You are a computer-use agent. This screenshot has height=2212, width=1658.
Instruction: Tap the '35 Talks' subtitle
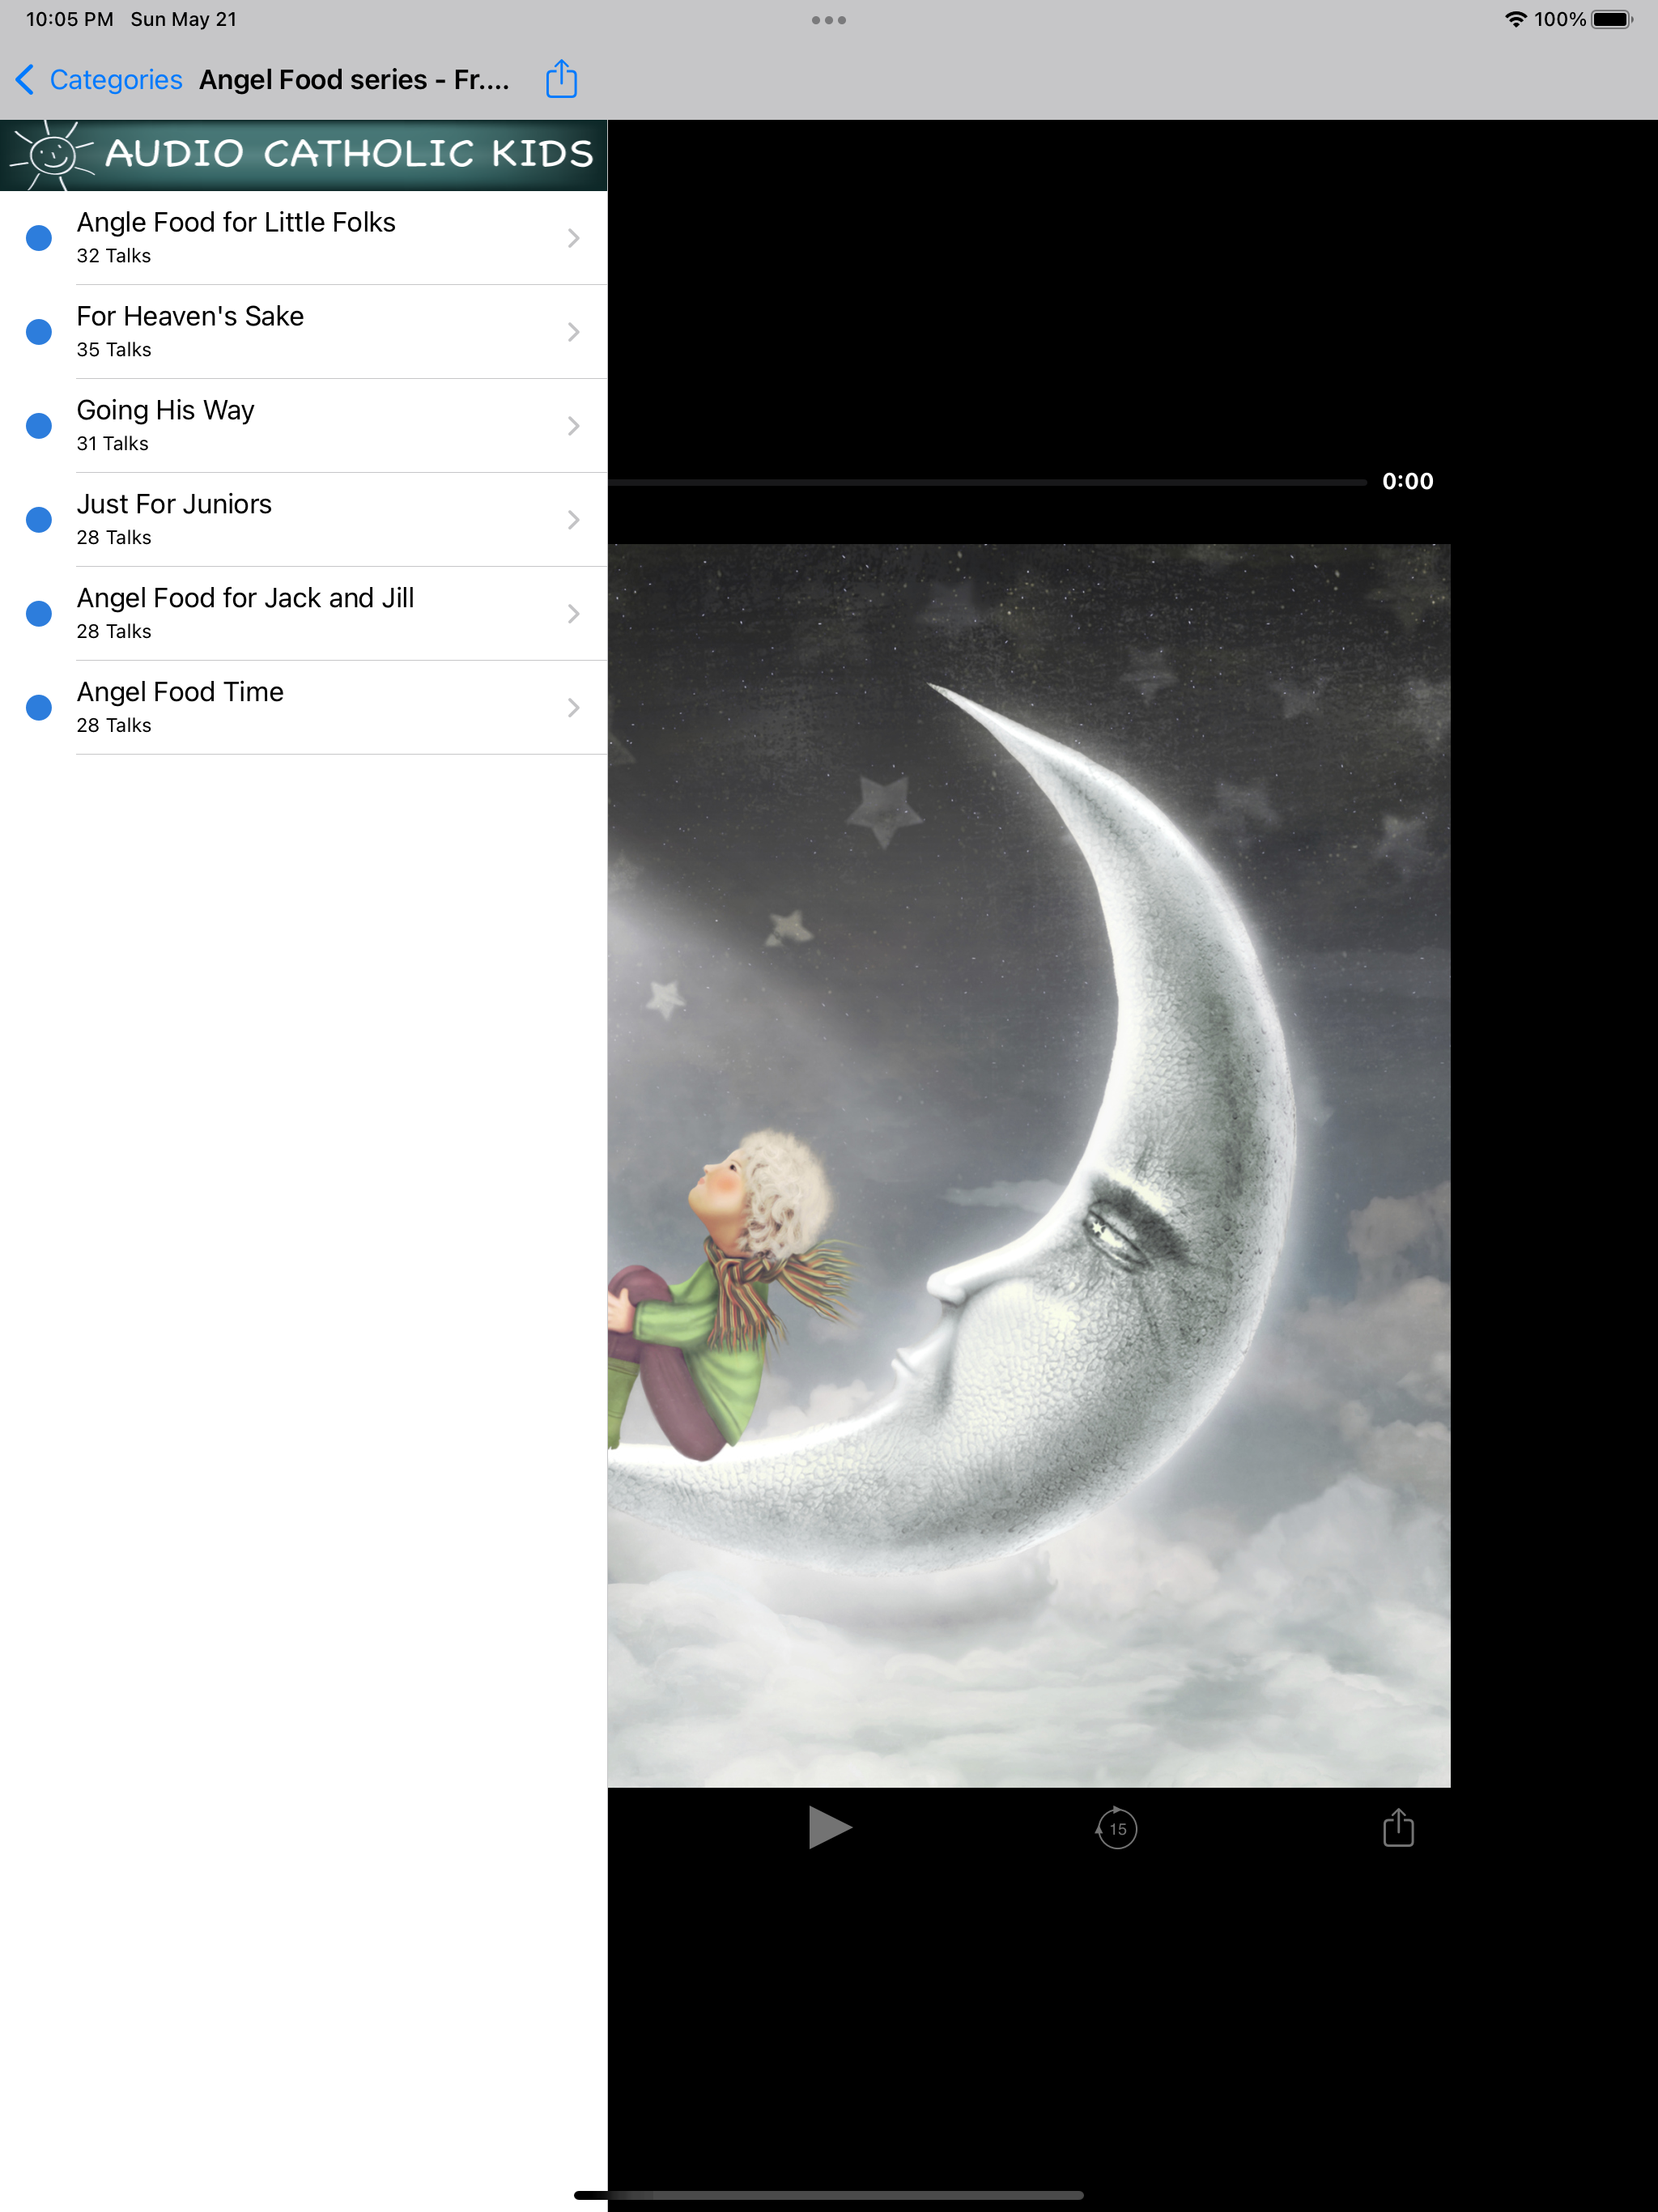coord(114,350)
